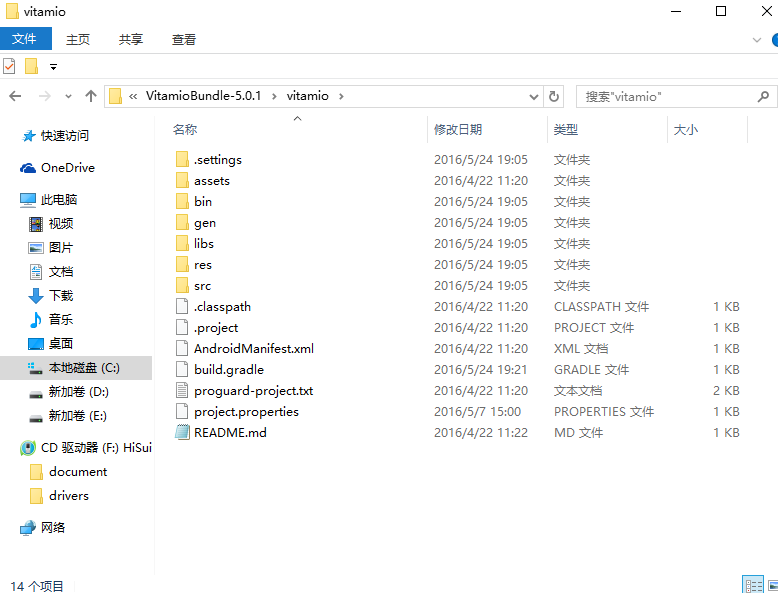Screen dimensions: 778x593
Task: Select the .settings folder icon
Action: tap(182, 159)
